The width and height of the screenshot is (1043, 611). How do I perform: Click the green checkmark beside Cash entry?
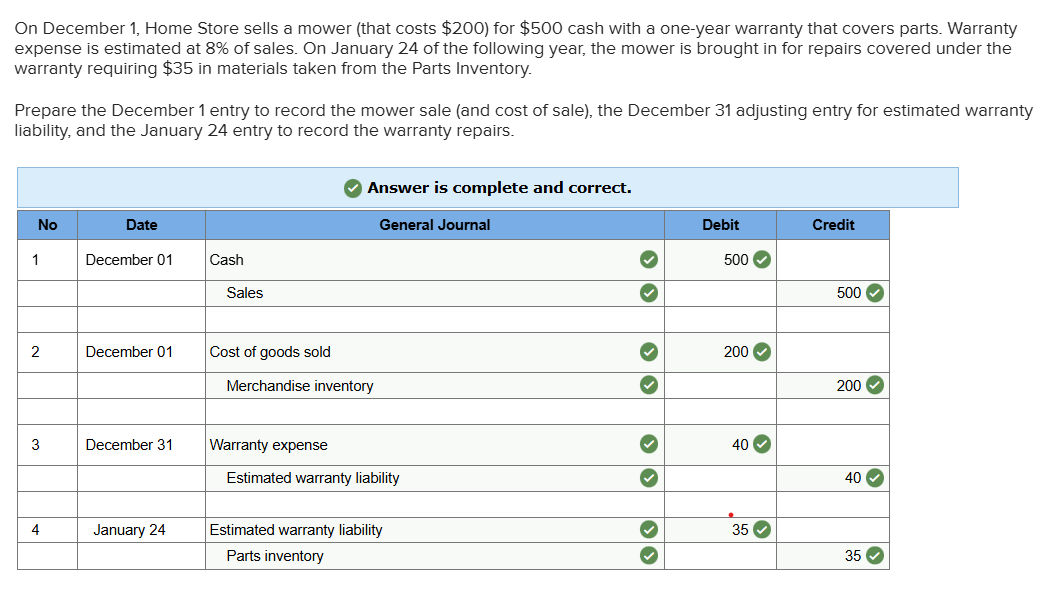649,260
